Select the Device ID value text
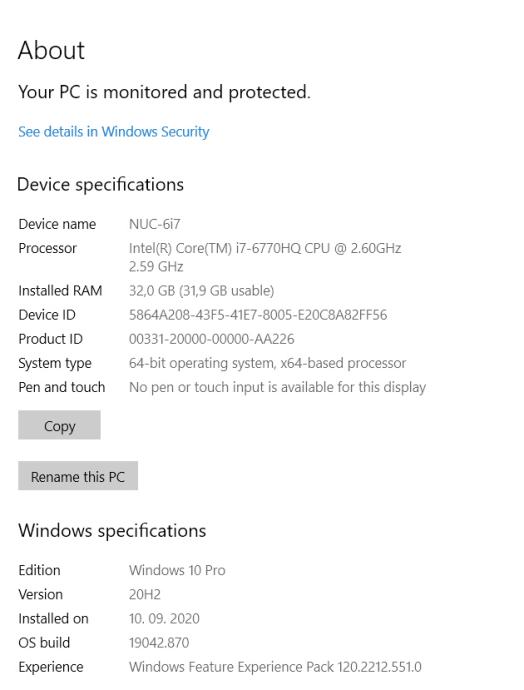The image size is (524, 690). point(258,315)
